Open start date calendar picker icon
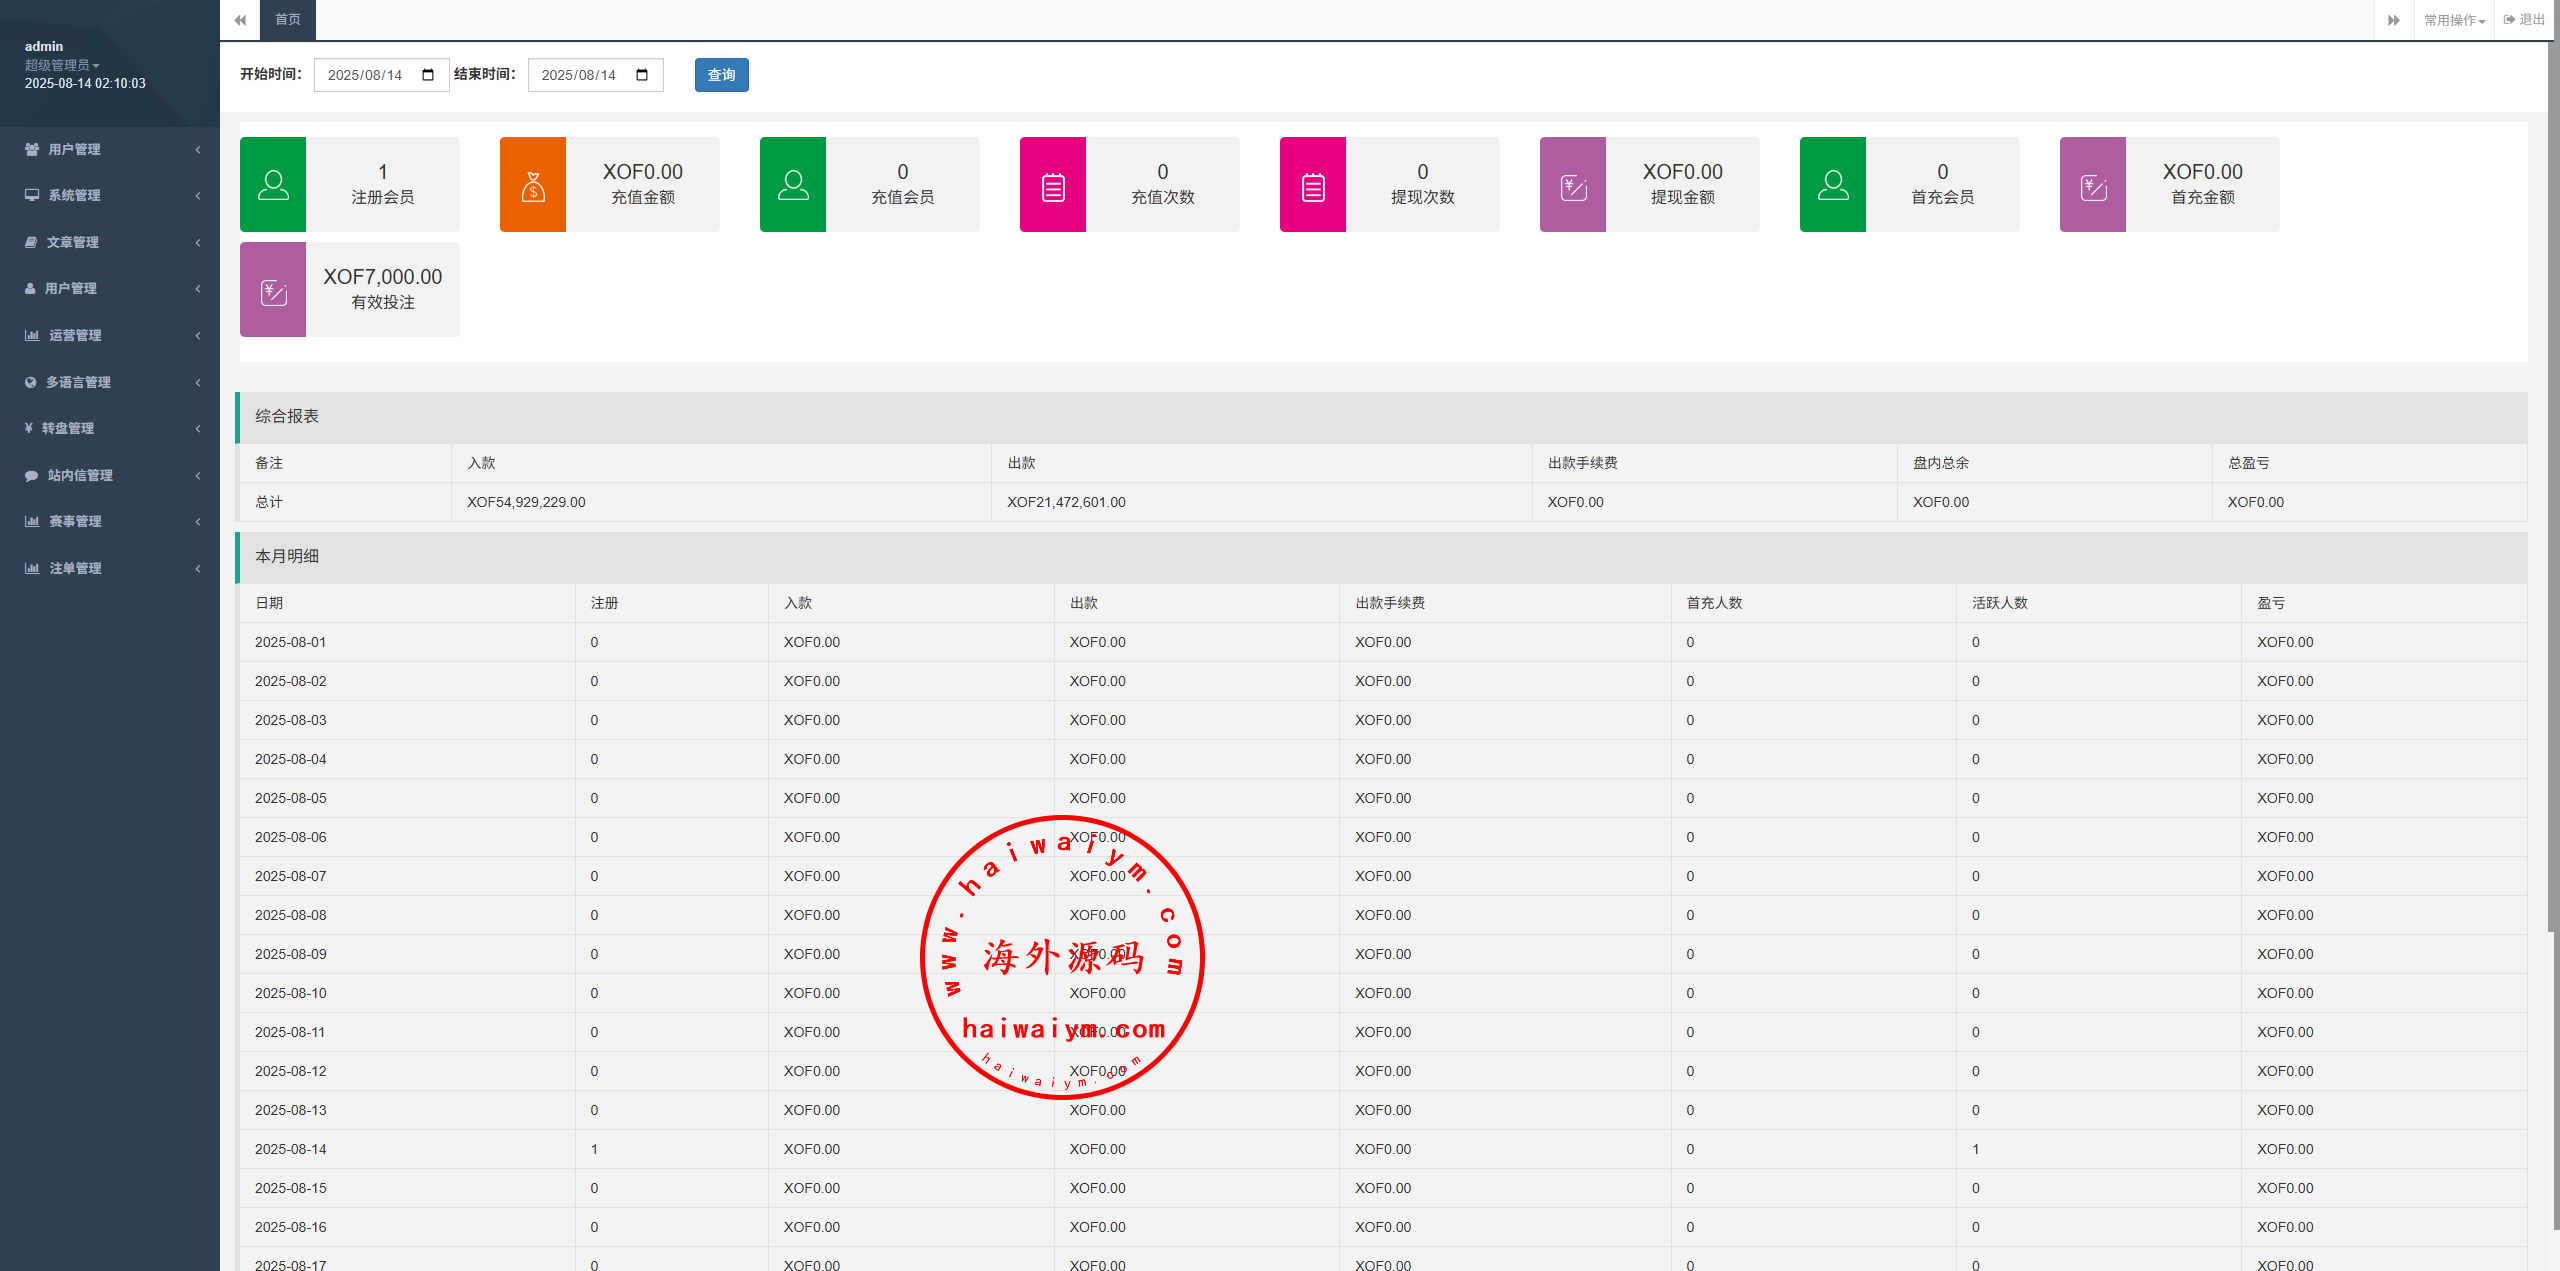2560x1271 pixels. click(x=428, y=75)
